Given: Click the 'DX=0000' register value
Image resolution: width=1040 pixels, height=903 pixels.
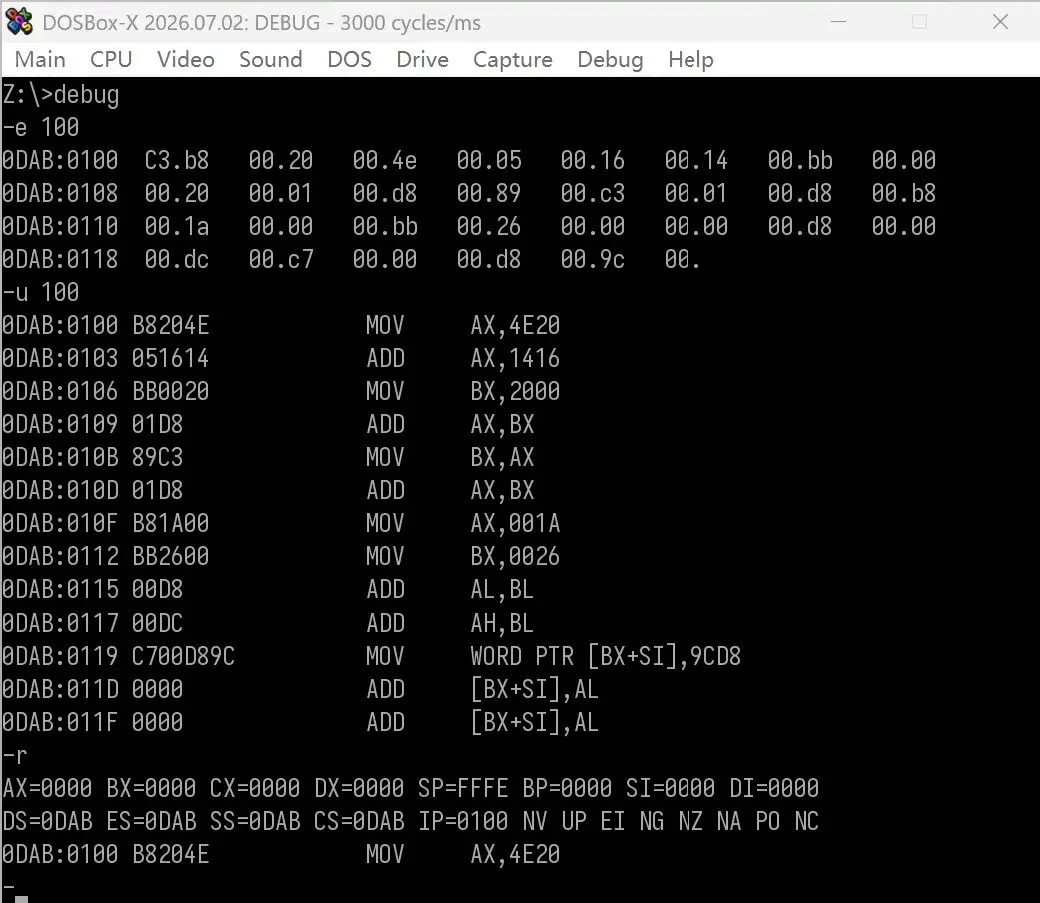Looking at the screenshot, I should click(359, 789).
